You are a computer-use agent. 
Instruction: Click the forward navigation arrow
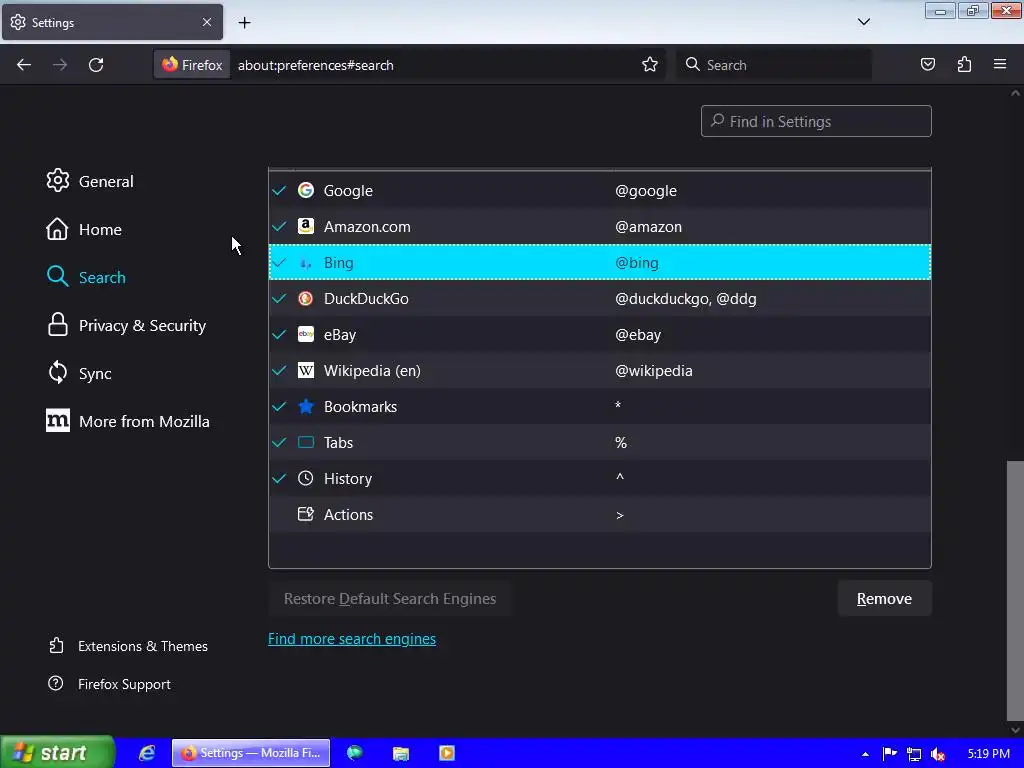[60, 65]
